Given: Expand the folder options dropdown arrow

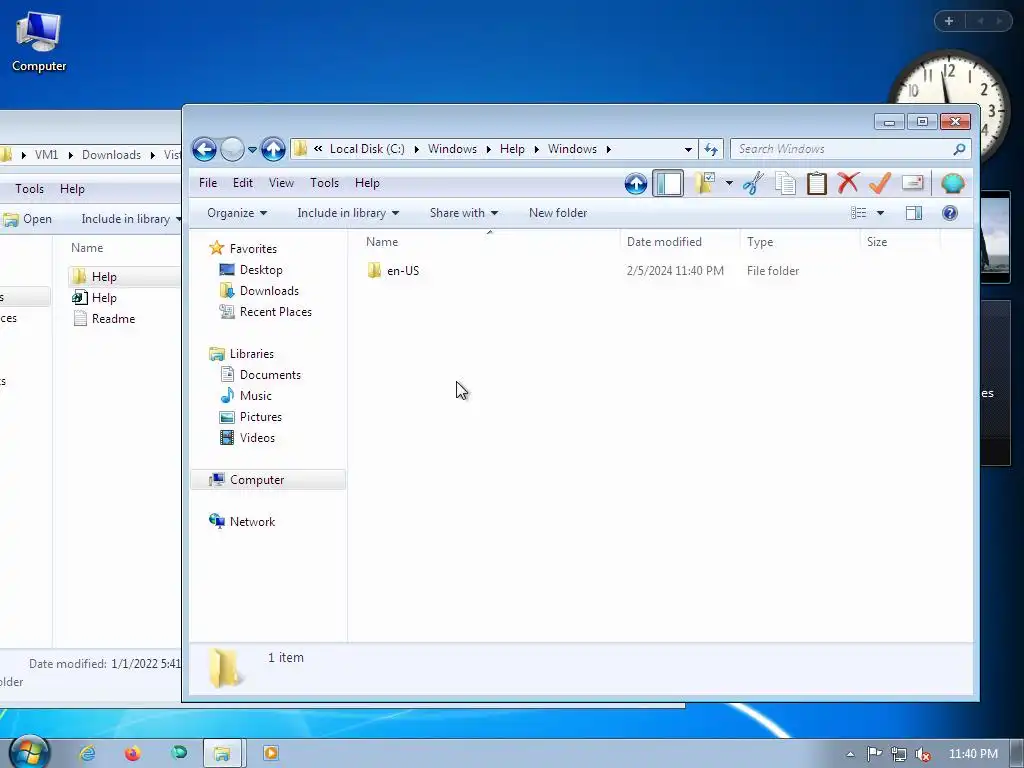Looking at the screenshot, I should pos(729,184).
